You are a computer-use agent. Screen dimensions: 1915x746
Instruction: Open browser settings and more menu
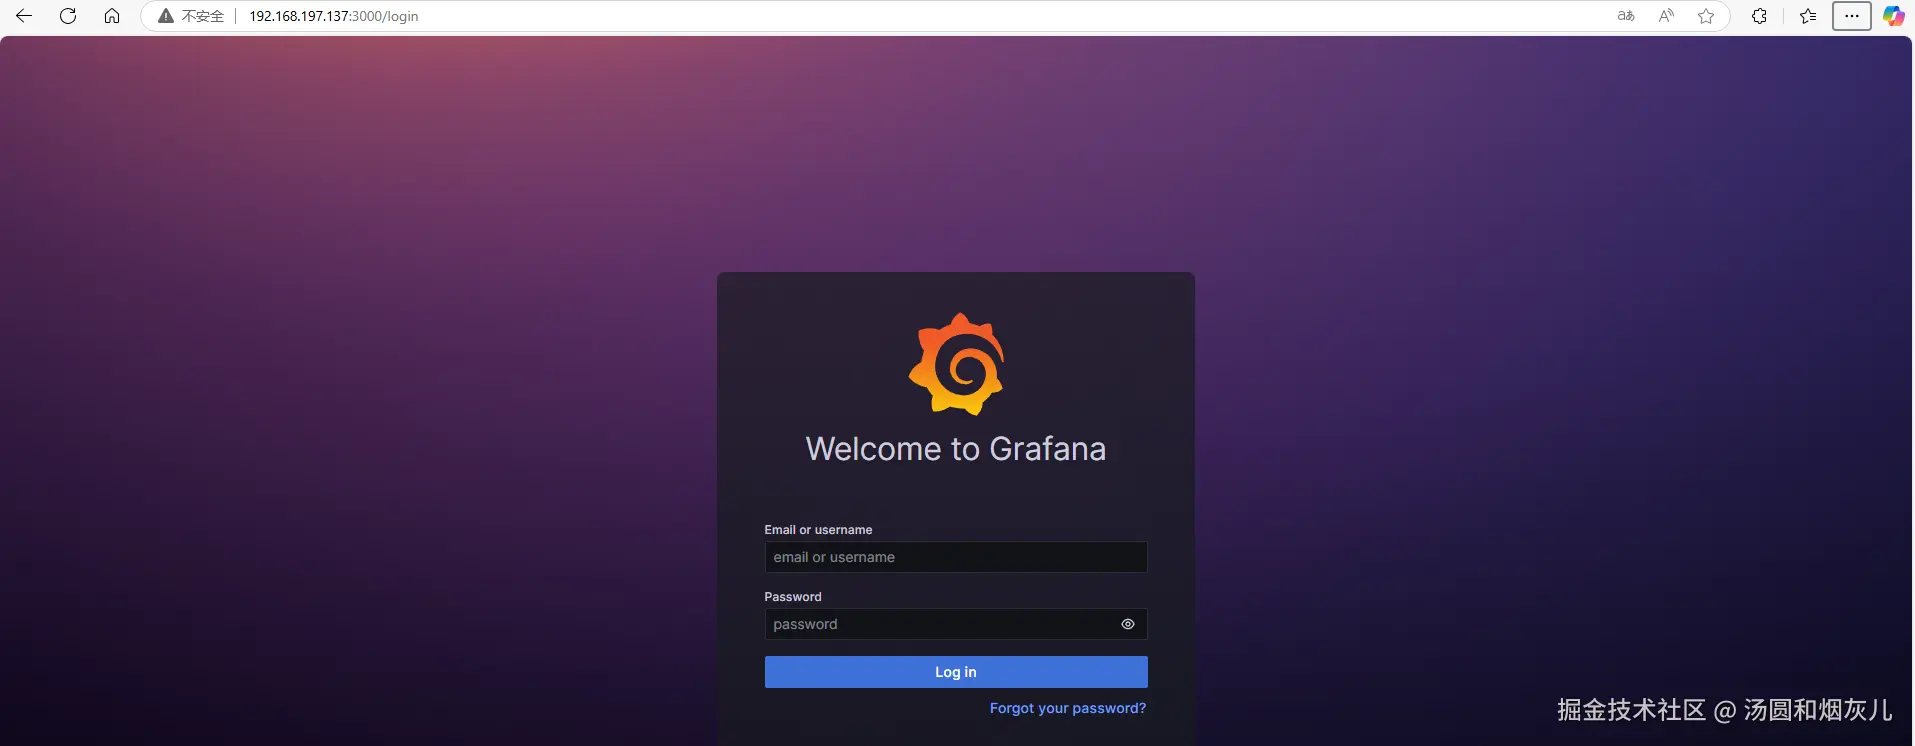[1852, 16]
